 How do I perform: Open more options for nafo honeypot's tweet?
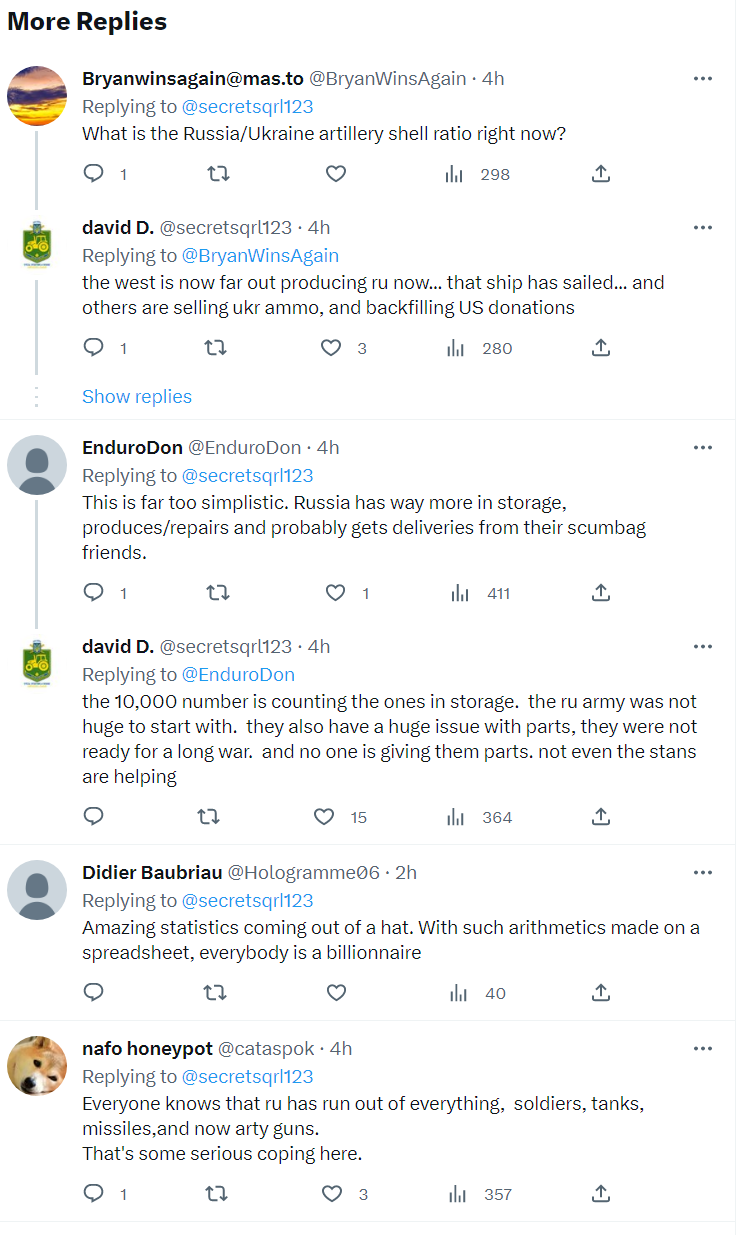703,1049
